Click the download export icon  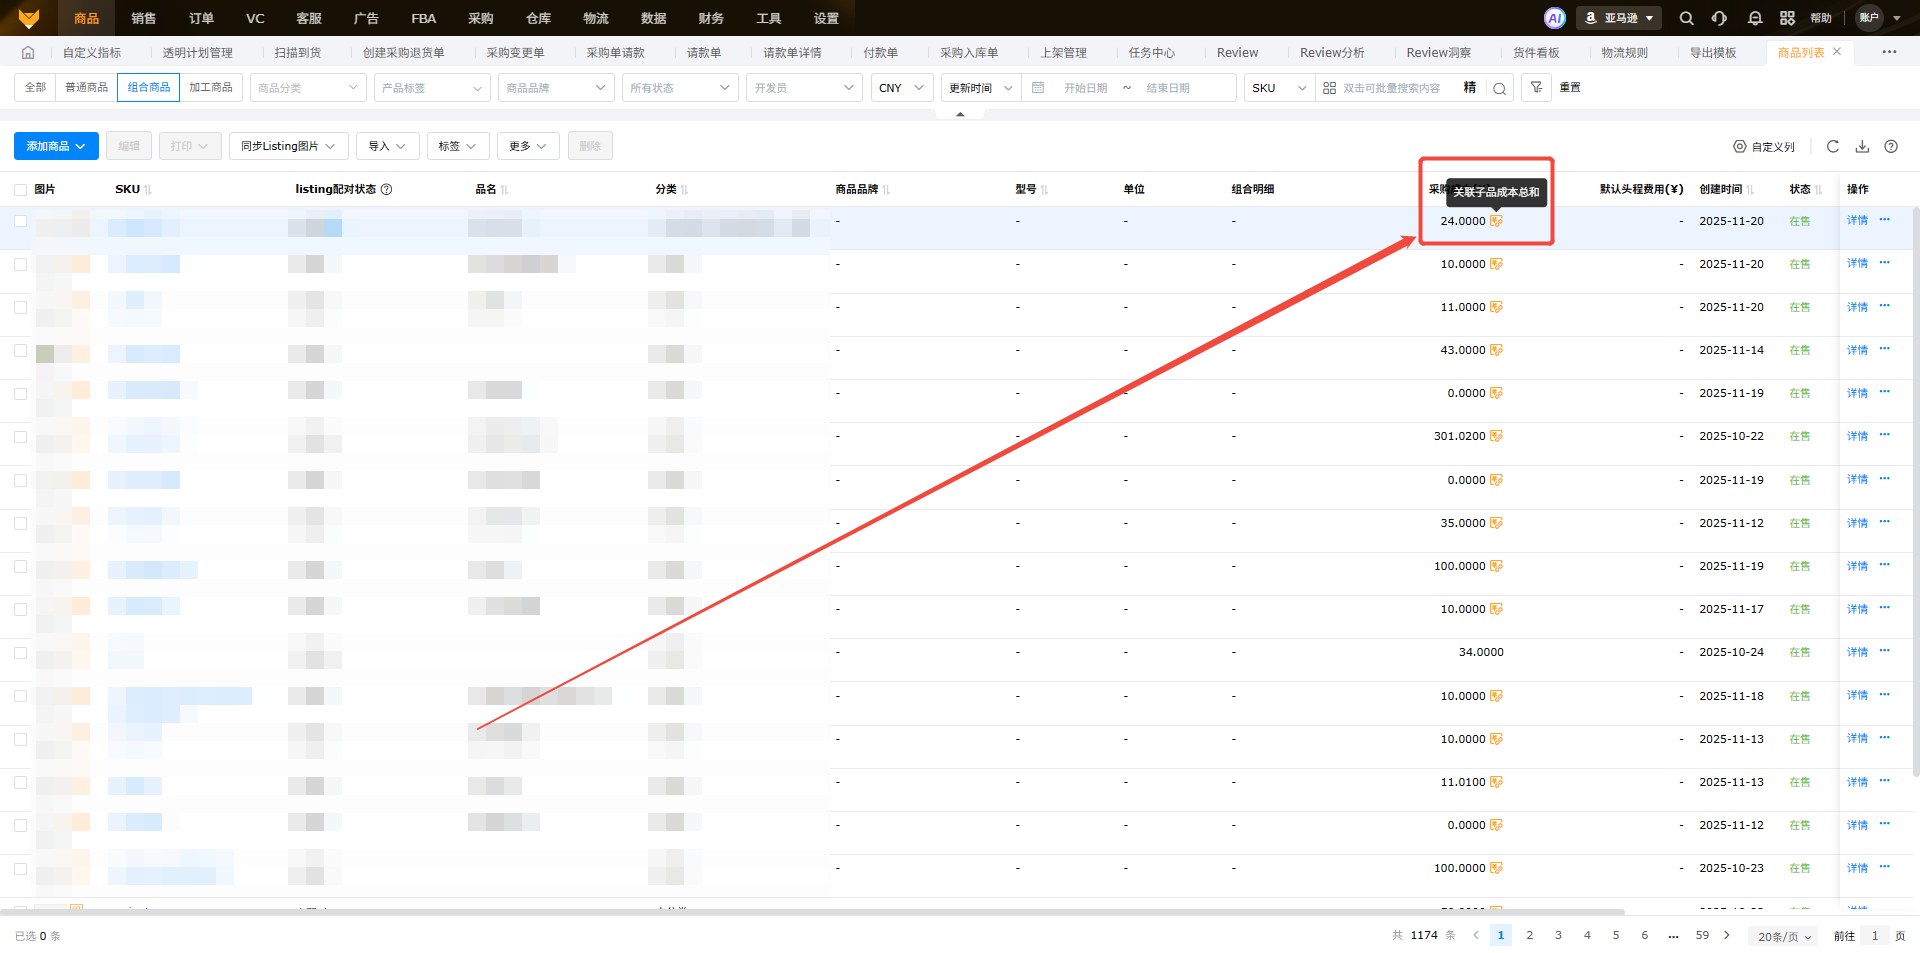click(1862, 146)
